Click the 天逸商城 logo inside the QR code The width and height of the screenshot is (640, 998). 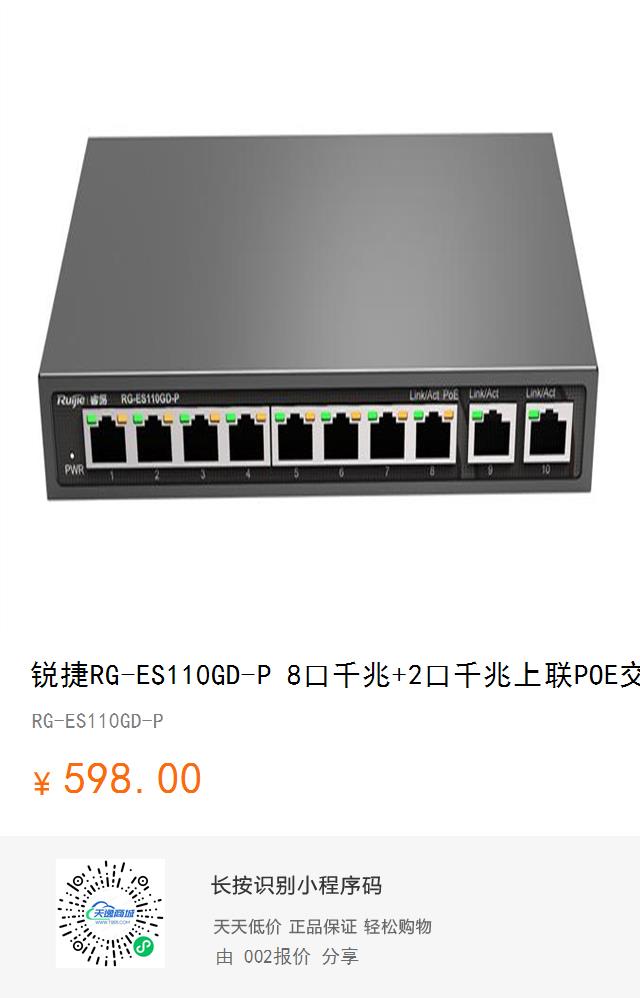coord(110,914)
